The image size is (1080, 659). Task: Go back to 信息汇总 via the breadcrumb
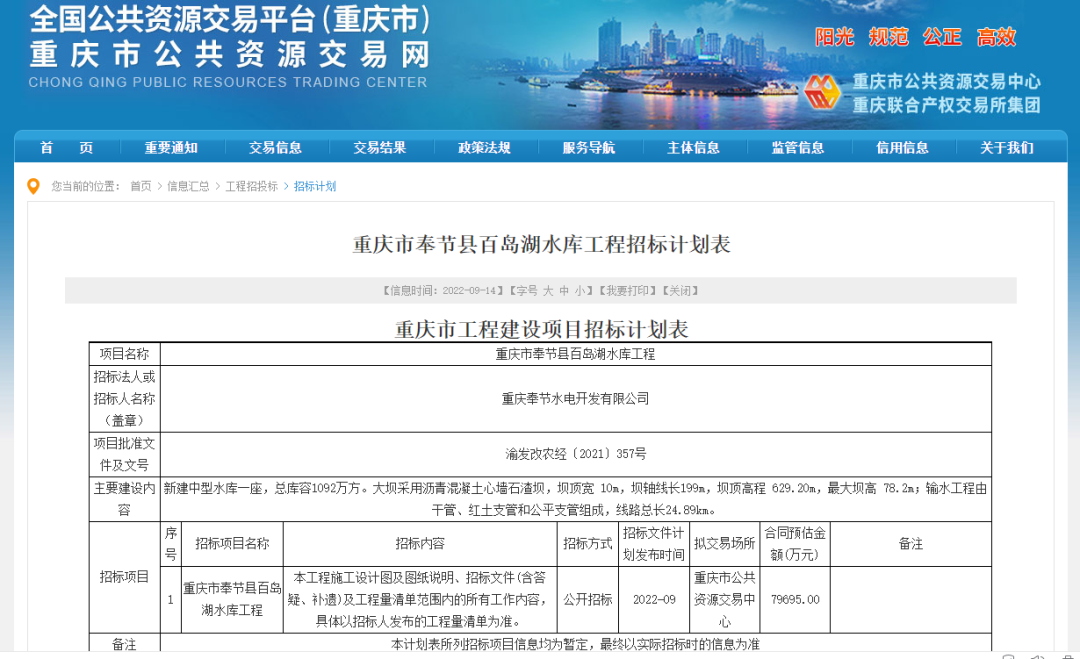188,187
